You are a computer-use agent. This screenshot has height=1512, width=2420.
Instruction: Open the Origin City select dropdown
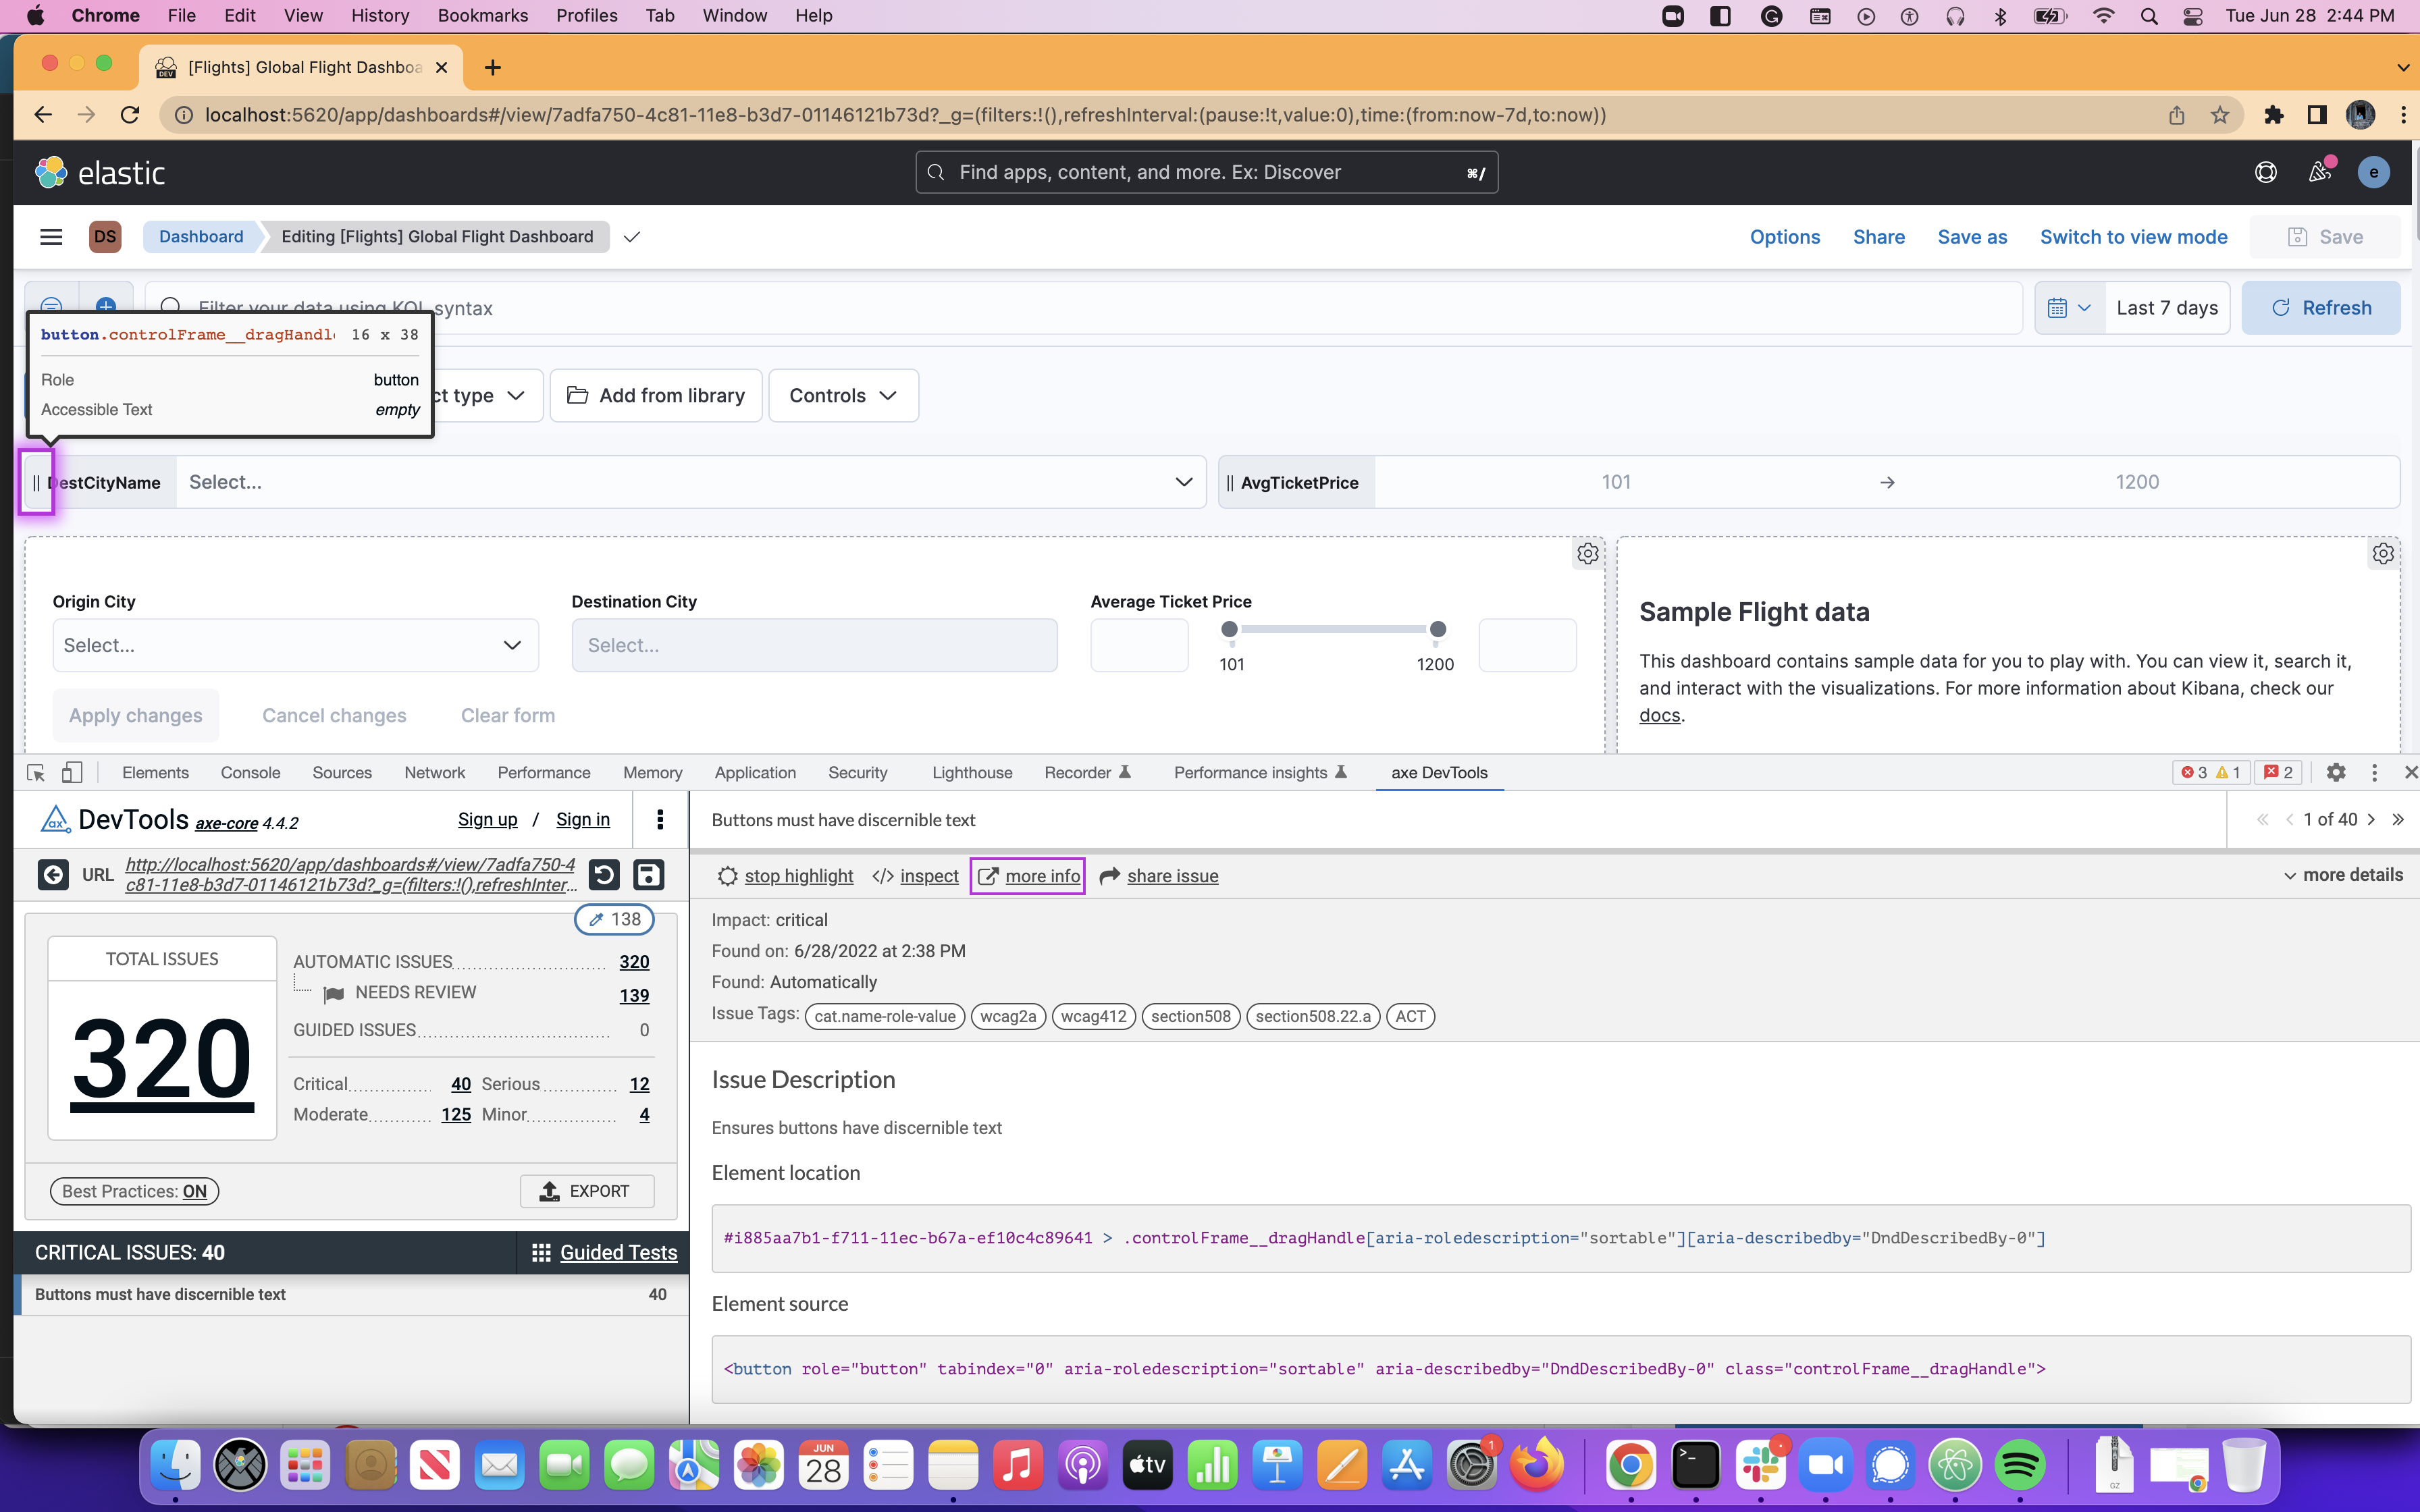point(295,646)
